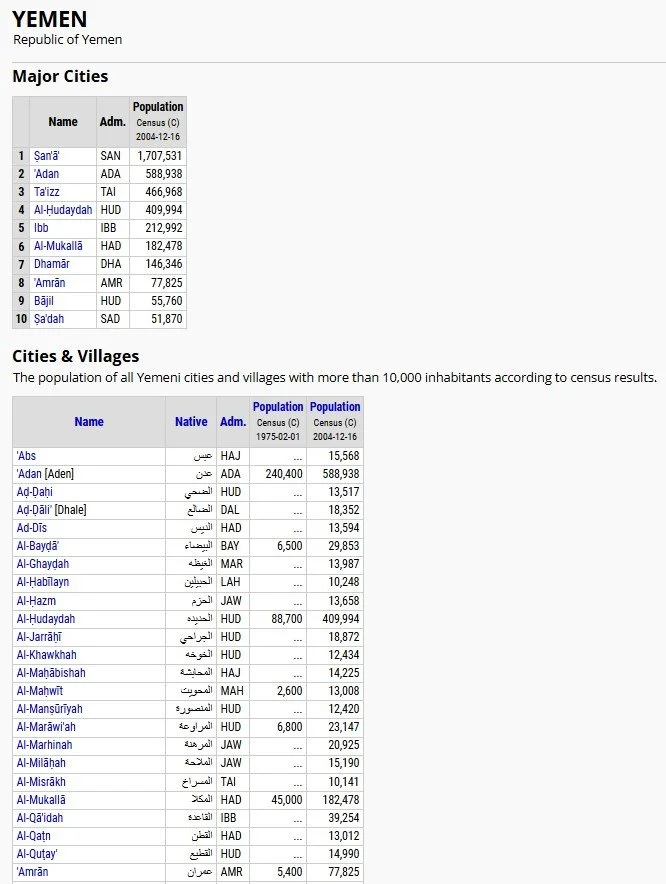Open Al-Ḥudaydah link in Cities & Villages table
This screenshot has height=884, width=666.
(x=46, y=619)
